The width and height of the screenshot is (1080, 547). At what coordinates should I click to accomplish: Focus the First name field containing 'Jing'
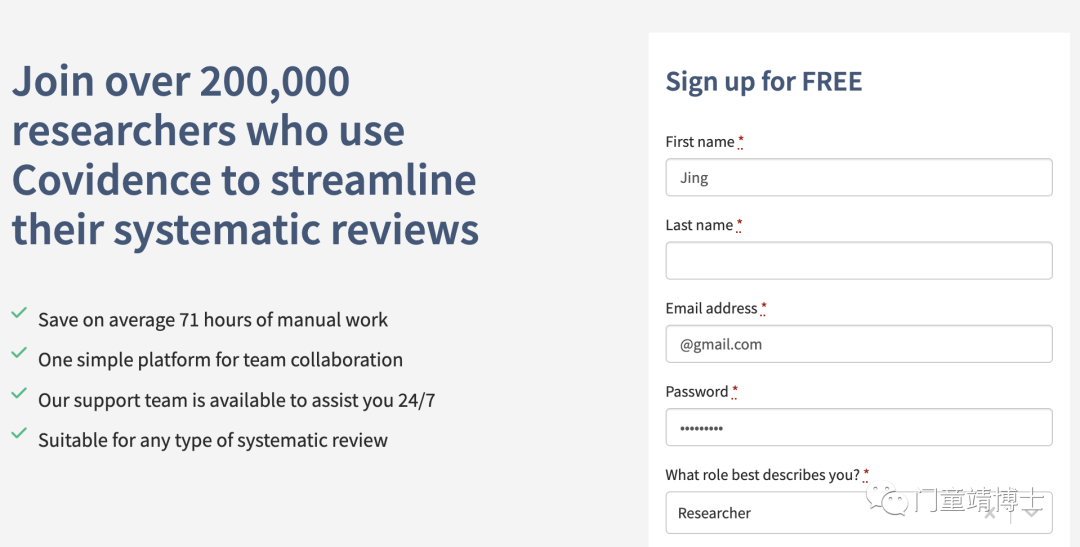click(859, 178)
